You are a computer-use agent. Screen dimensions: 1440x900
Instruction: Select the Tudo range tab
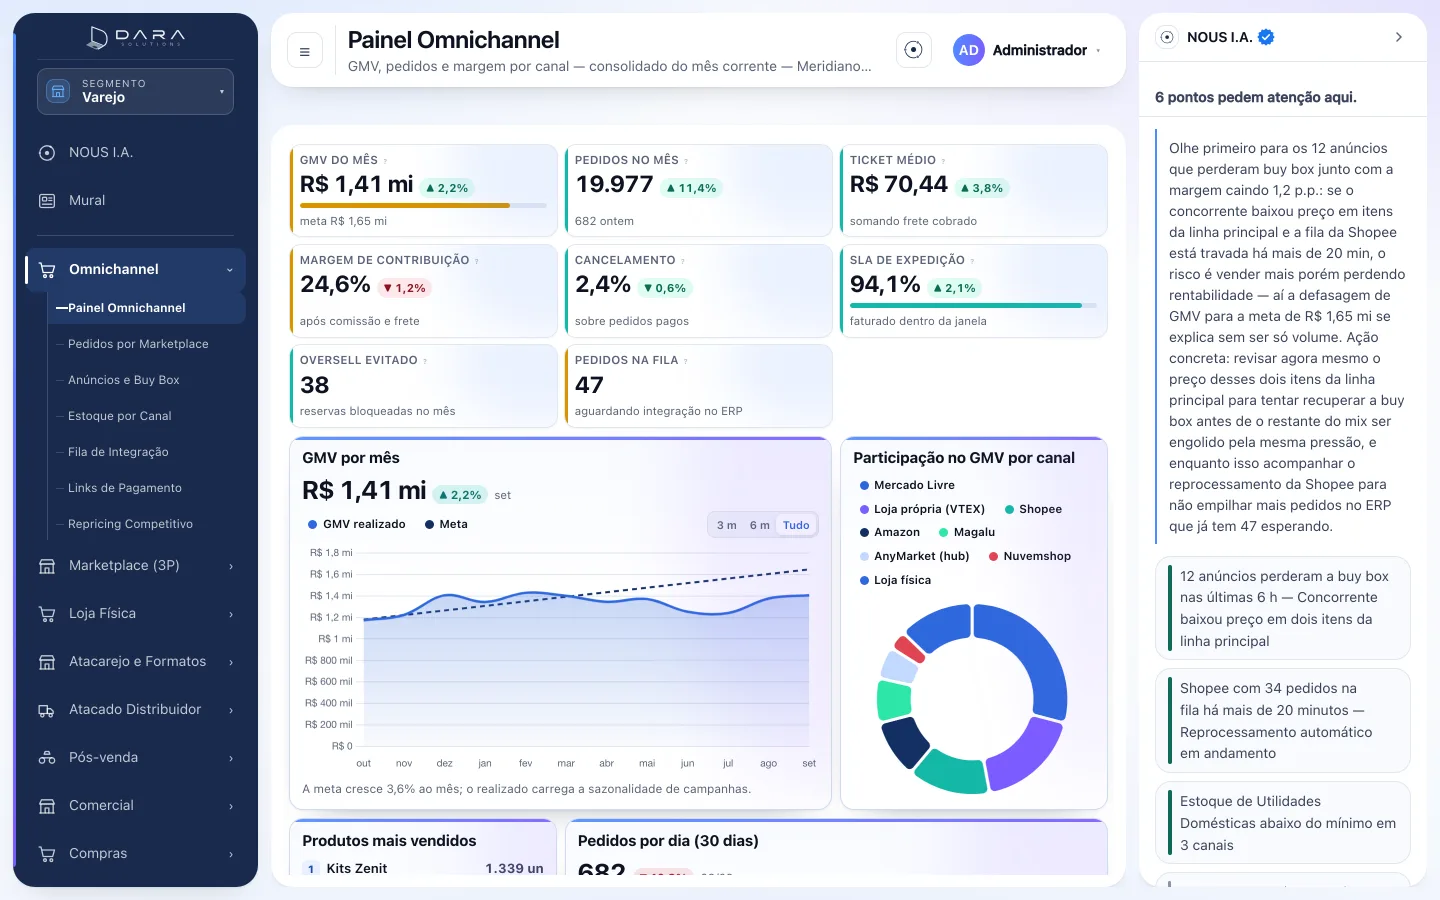point(796,525)
